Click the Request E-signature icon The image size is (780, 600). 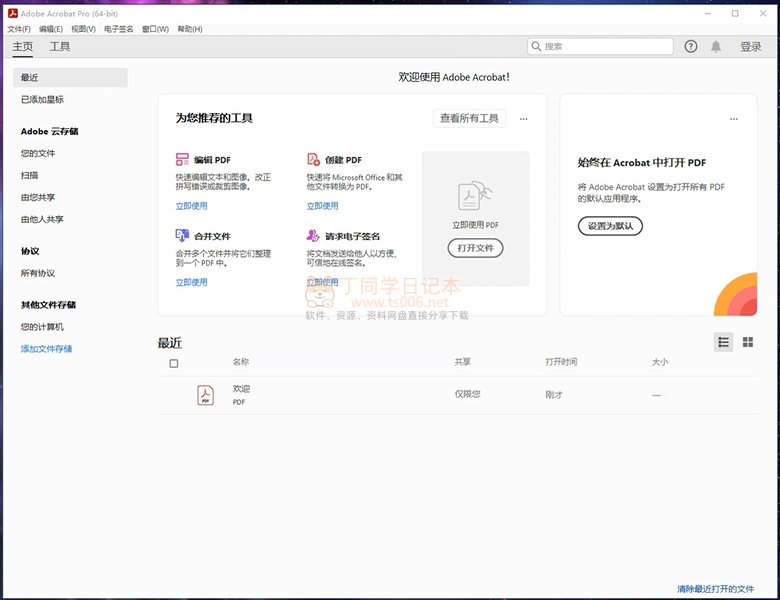tap(313, 236)
